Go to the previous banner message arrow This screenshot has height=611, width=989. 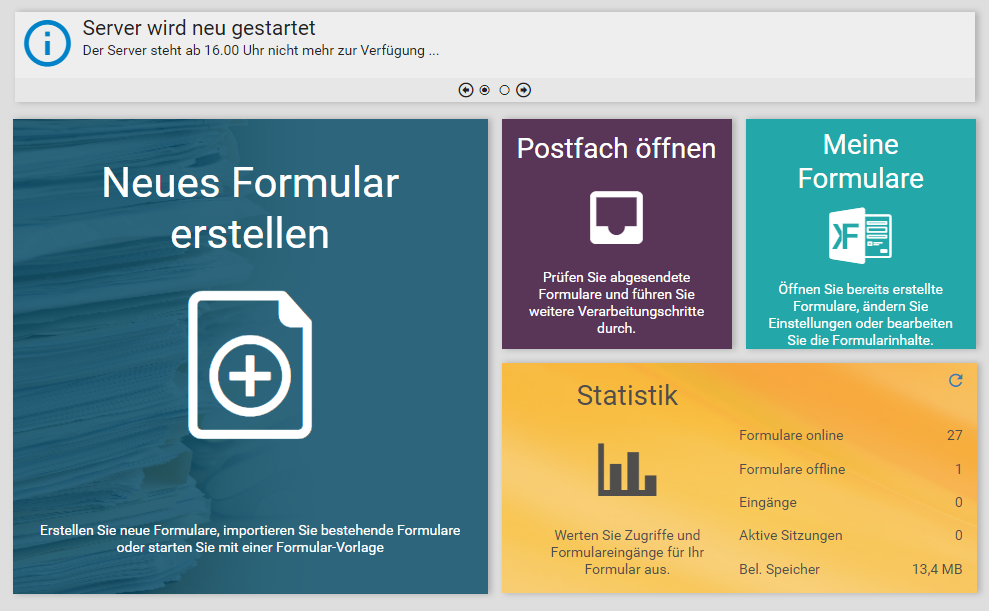coord(466,90)
